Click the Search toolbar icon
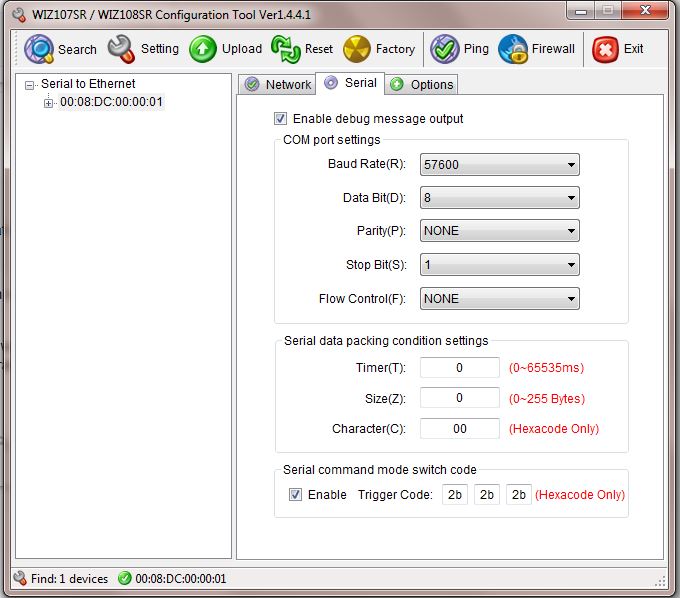 39,49
